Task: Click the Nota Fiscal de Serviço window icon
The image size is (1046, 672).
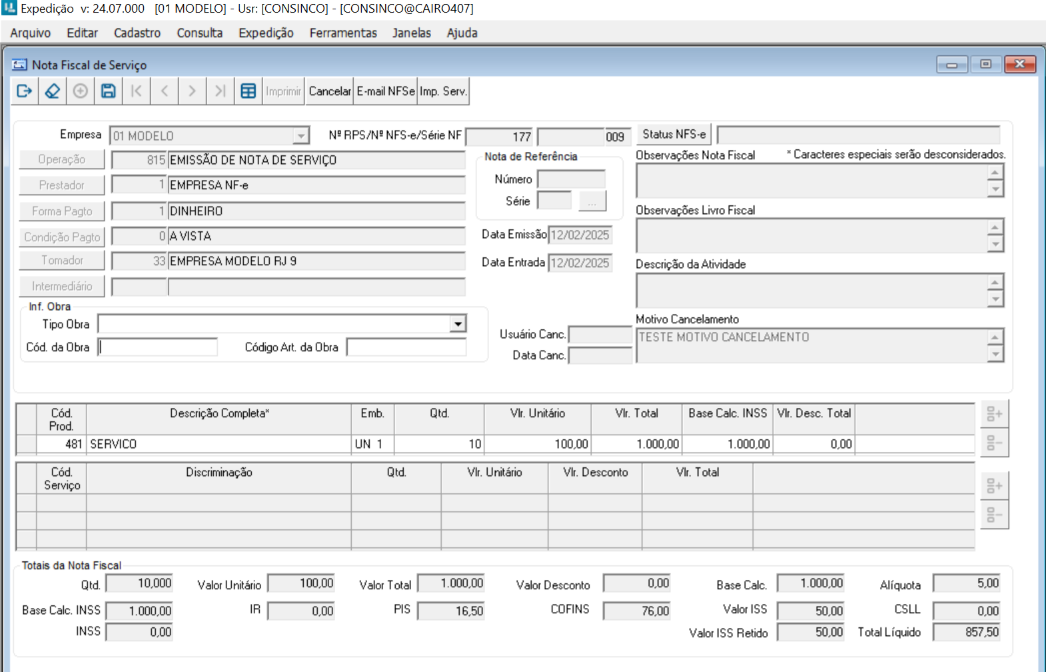Action: click(x=19, y=65)
